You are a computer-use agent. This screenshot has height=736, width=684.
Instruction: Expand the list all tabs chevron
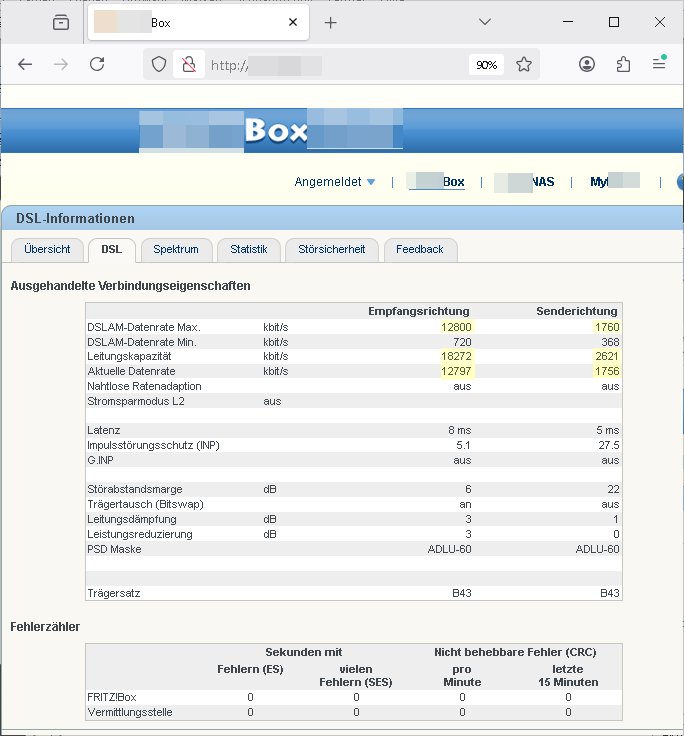484,22
